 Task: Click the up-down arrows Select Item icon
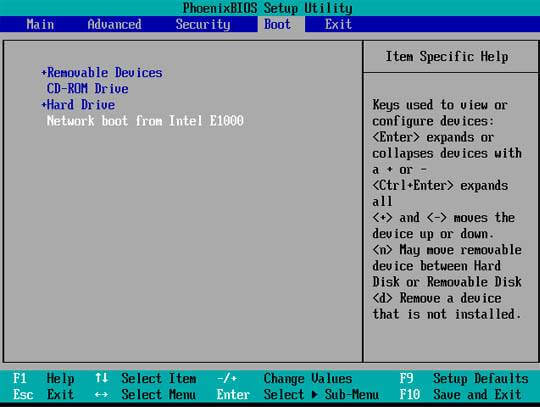click(102, 378)
